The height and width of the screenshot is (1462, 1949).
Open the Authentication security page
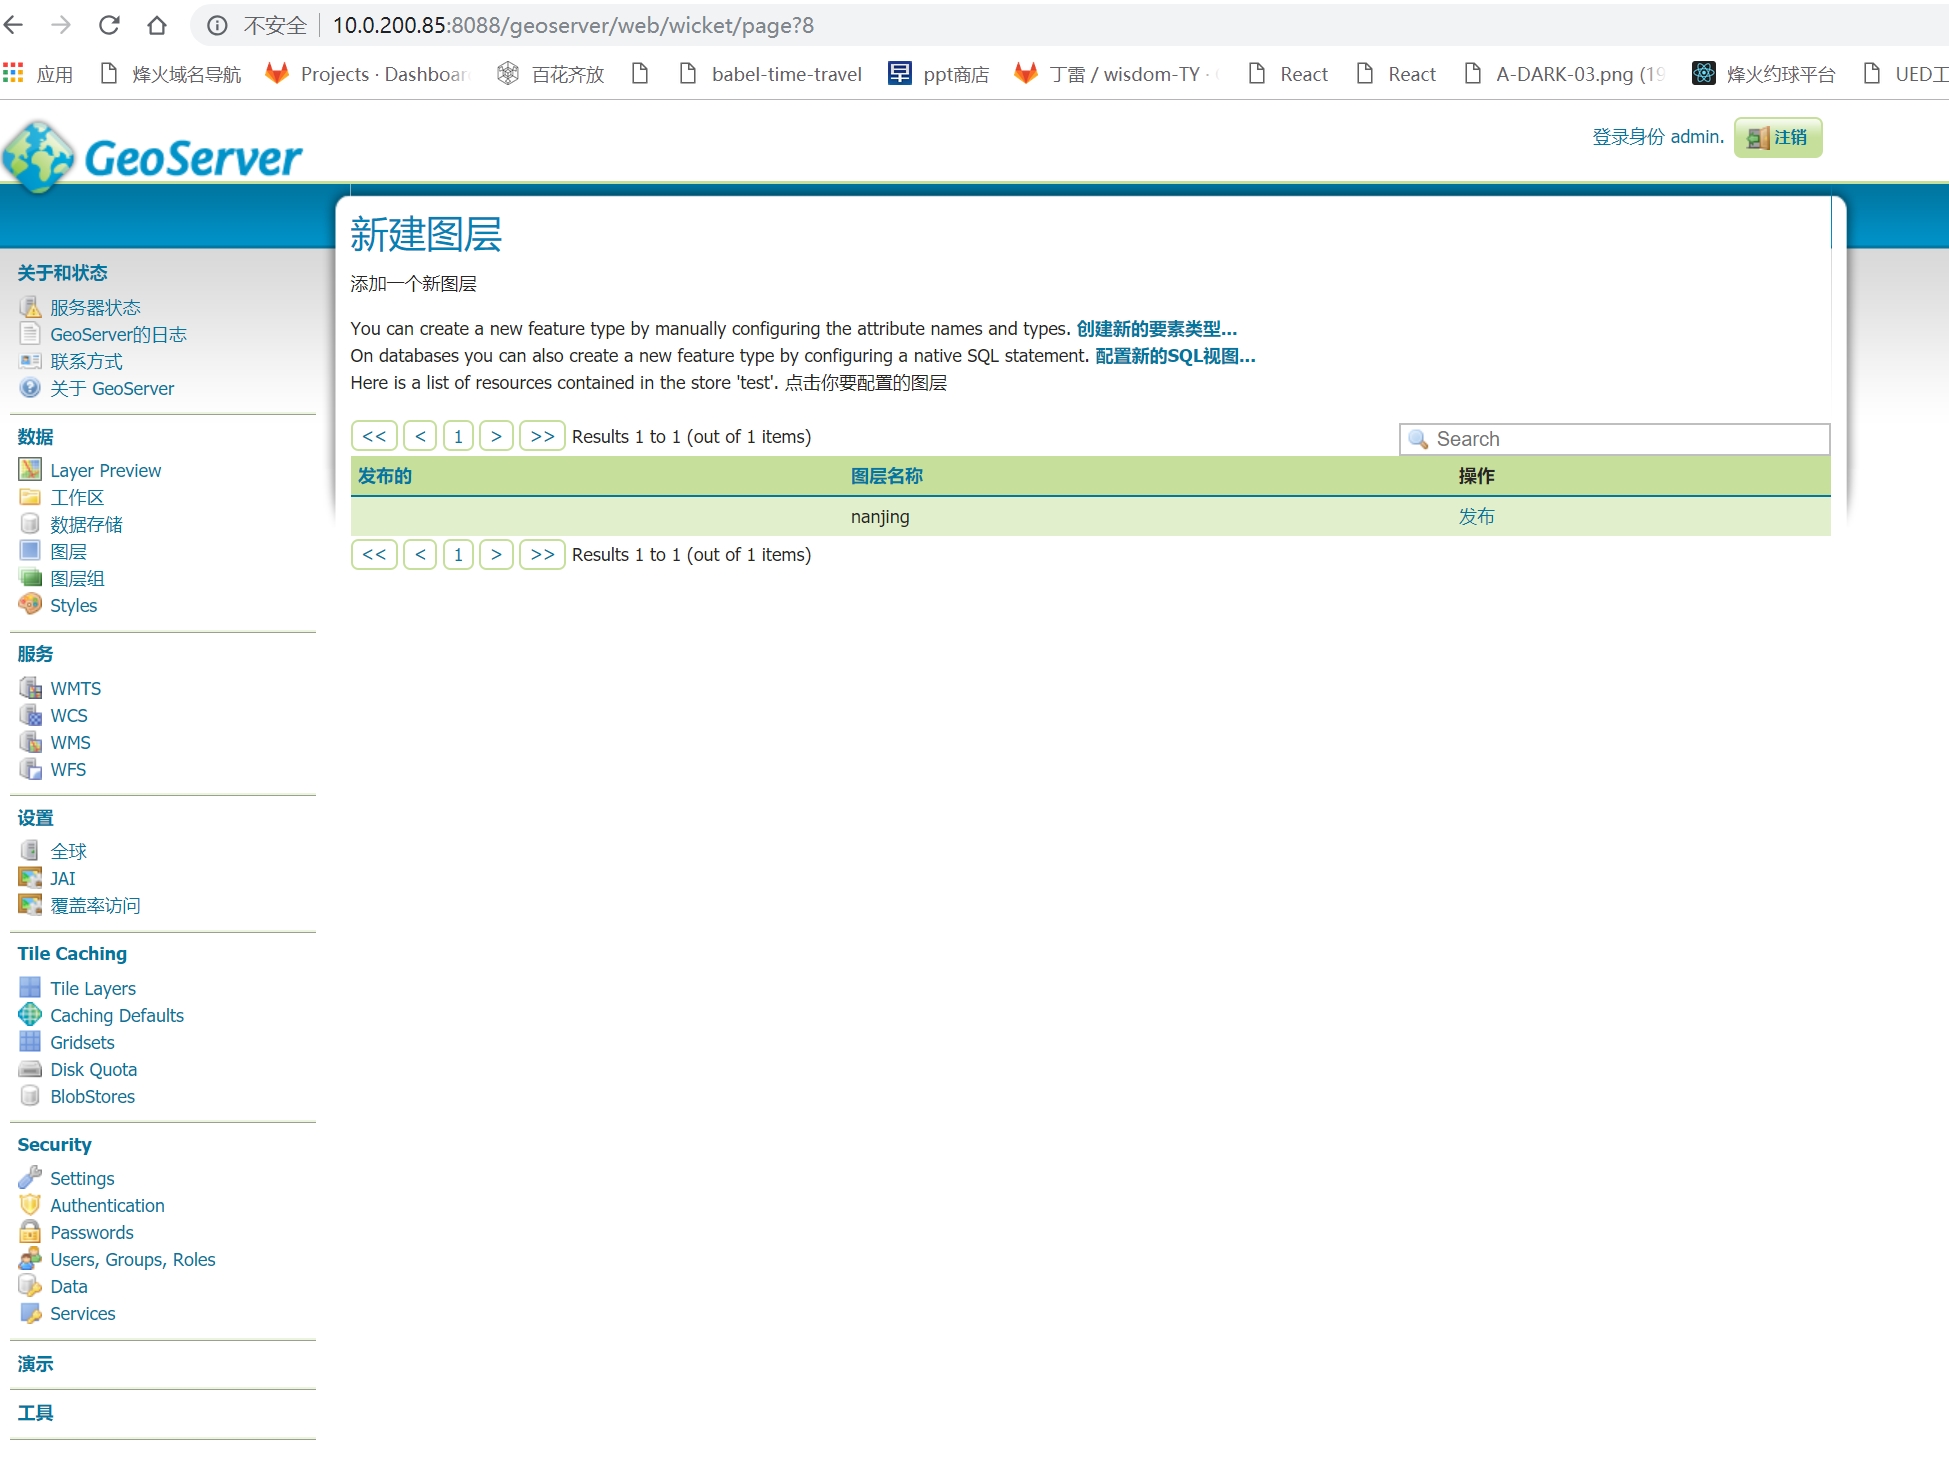[x=107, y=1205]
